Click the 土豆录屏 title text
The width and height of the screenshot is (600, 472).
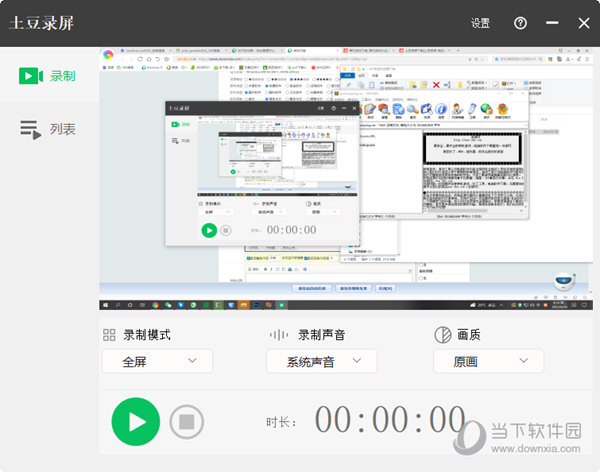41,23
